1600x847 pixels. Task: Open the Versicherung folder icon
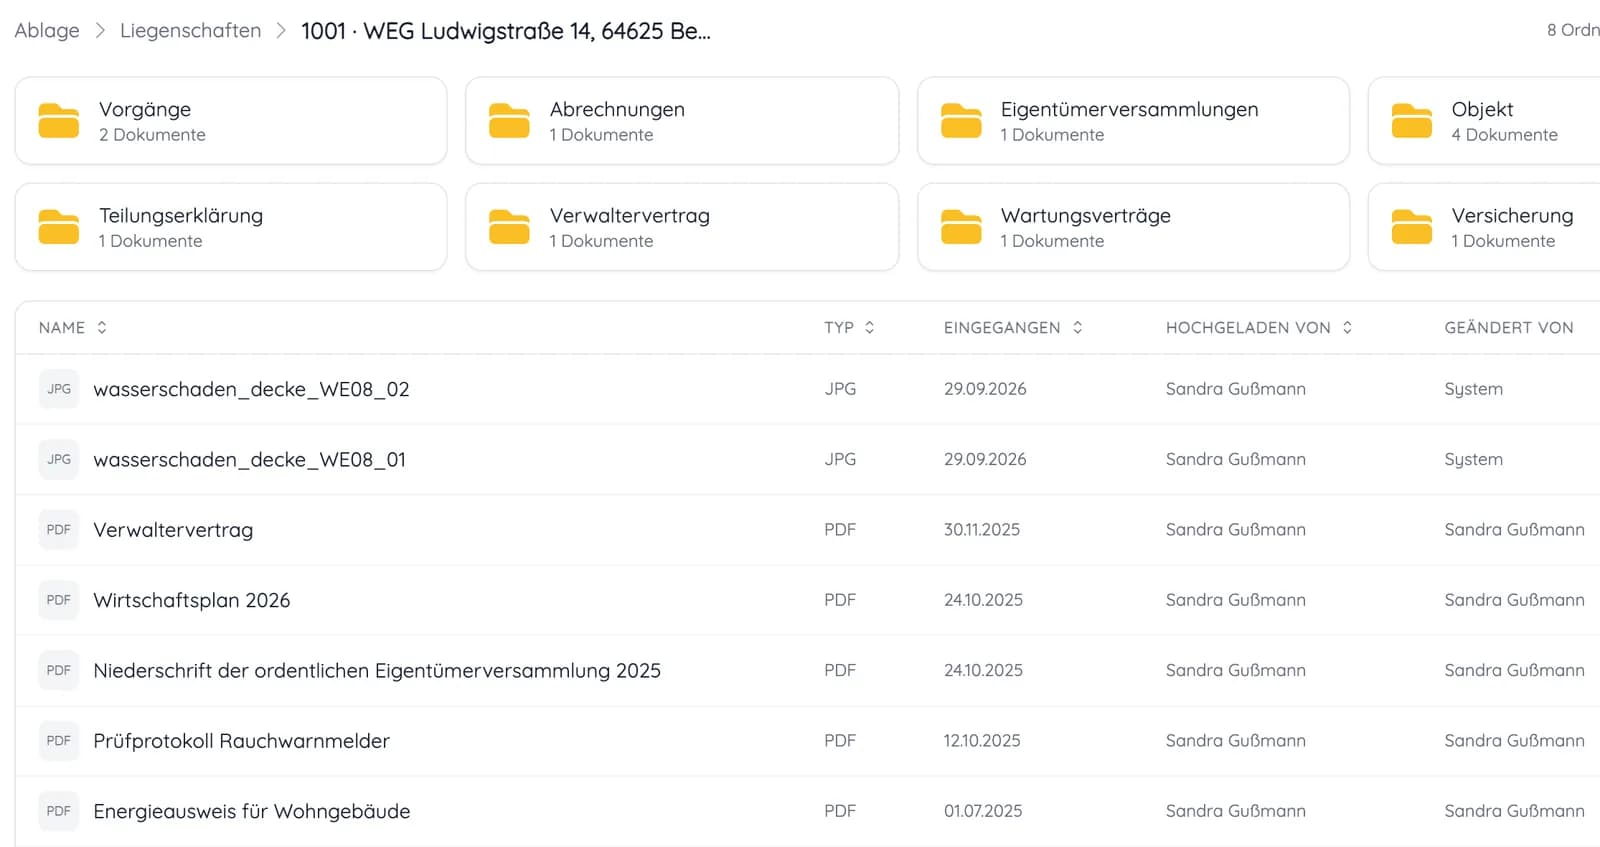(1412, 227)
